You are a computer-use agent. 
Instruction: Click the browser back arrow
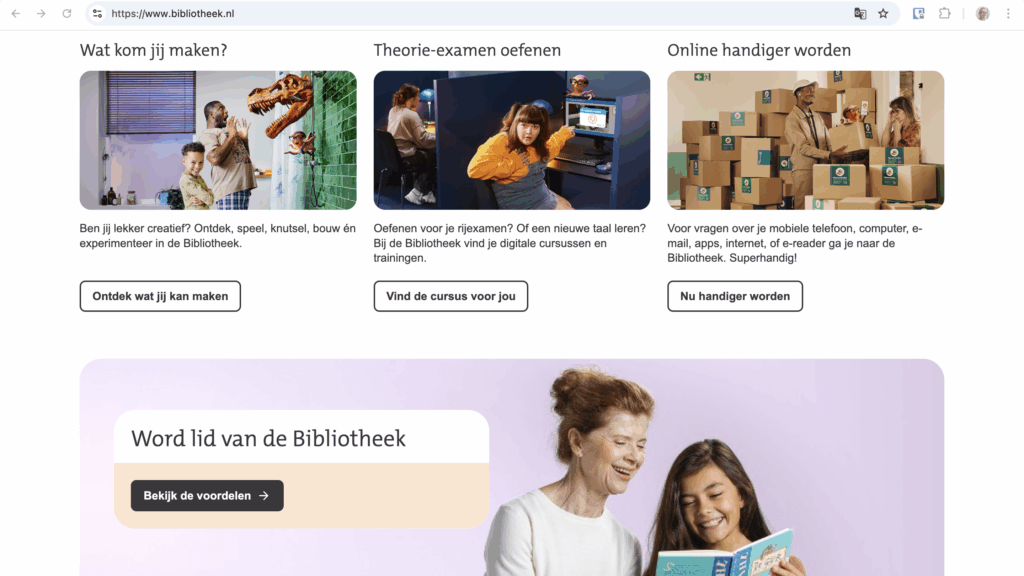pos(16,13)
